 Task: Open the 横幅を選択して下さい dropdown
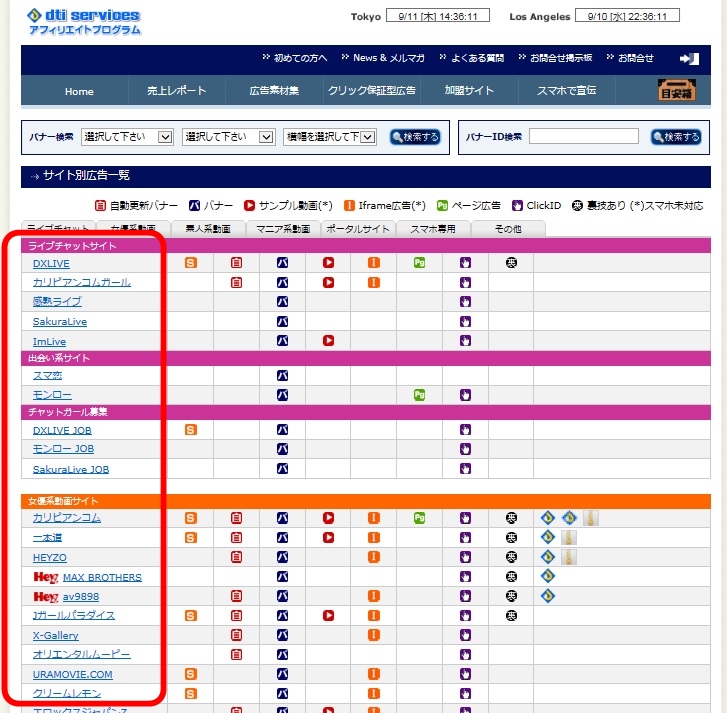(330, 137)
